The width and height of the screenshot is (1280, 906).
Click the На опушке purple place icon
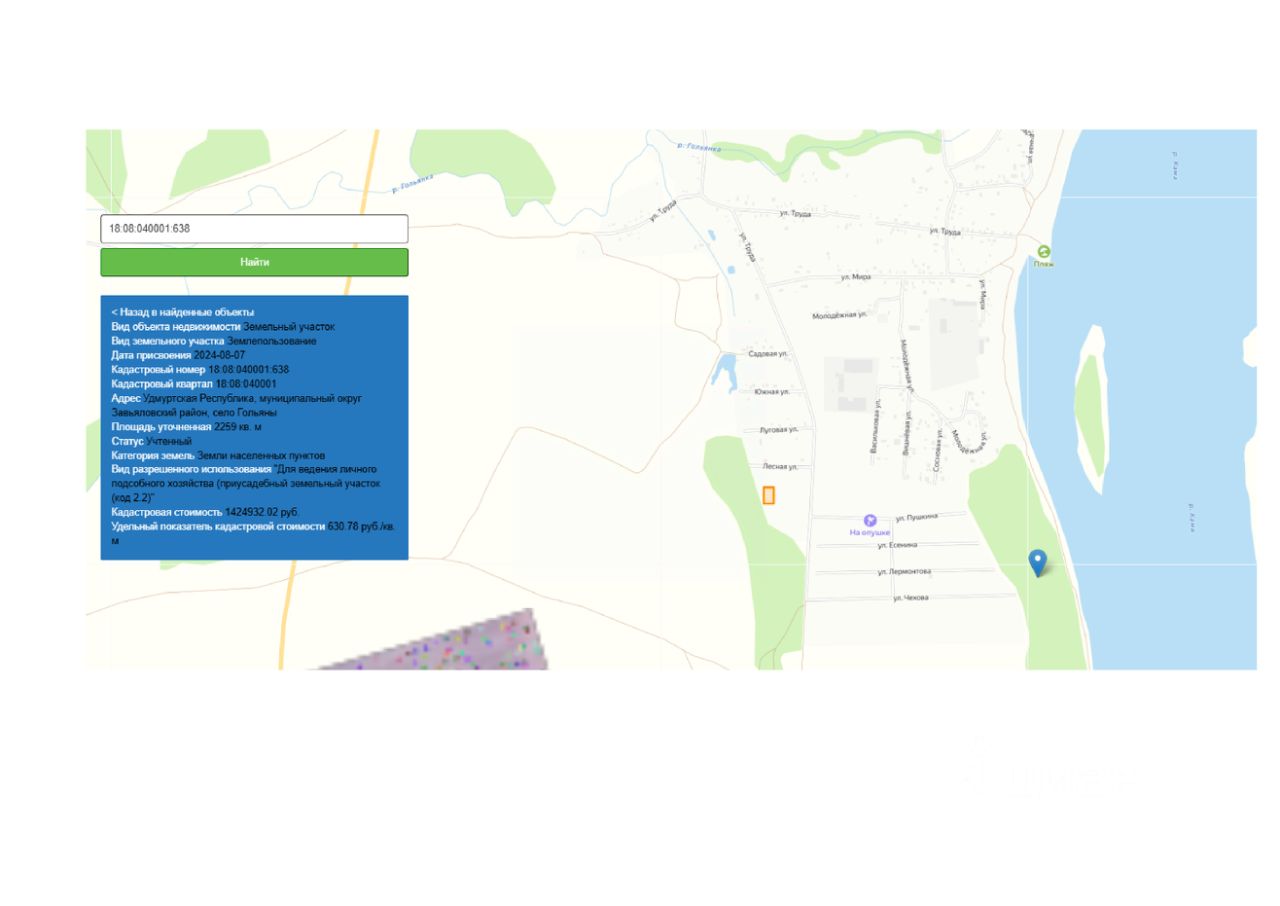pyautogui.click(x=870, y=520)
